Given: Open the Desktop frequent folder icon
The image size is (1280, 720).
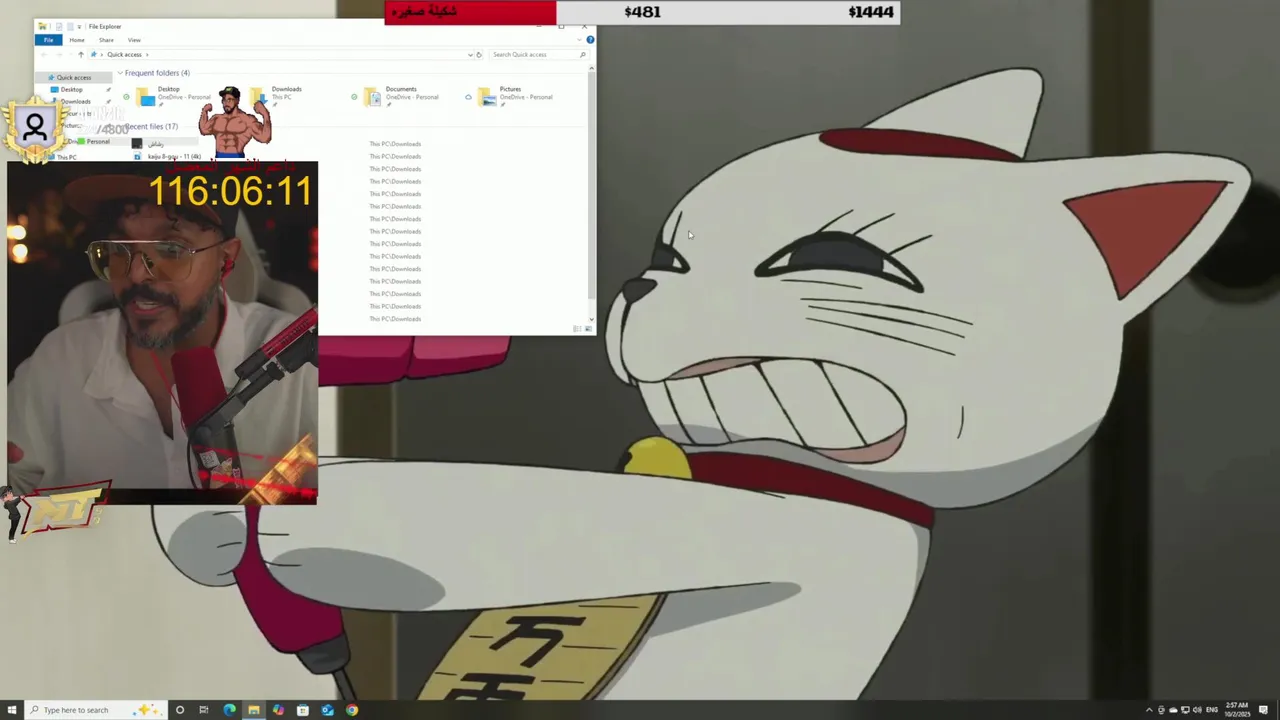Looking at the screenshot, I should coord(147,97).
